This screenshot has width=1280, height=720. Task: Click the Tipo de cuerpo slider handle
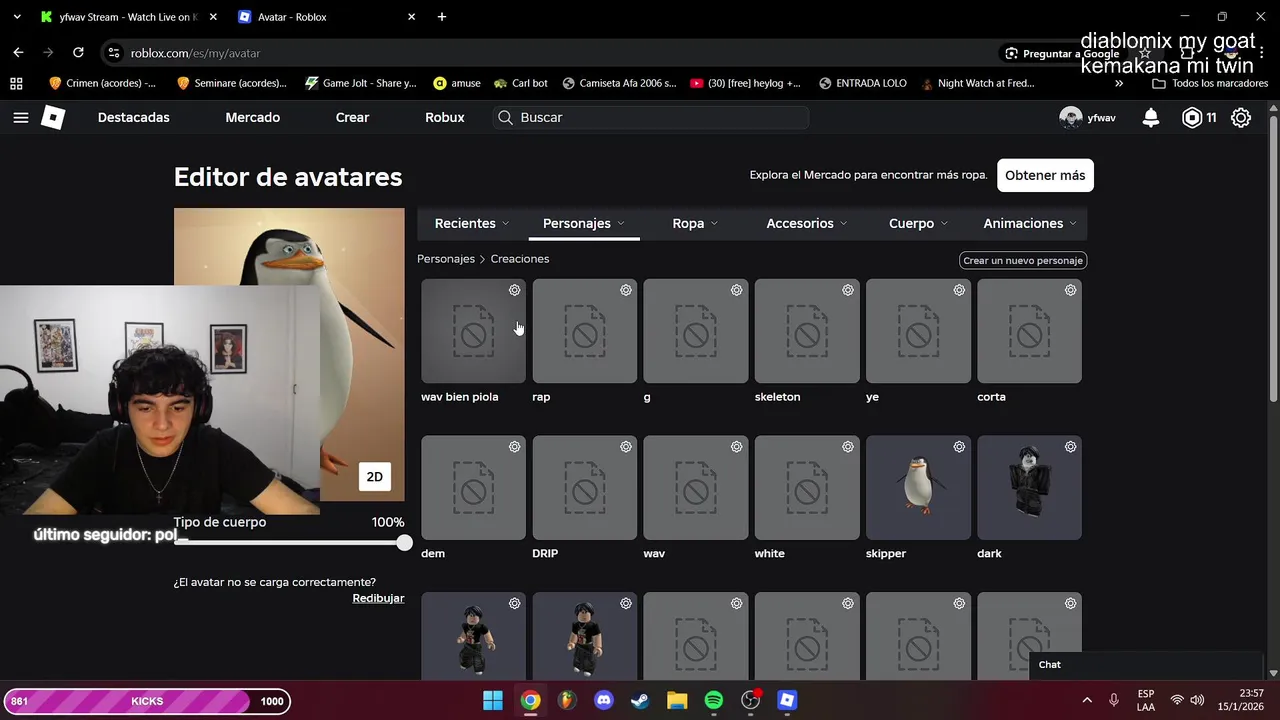pos(403,543)
